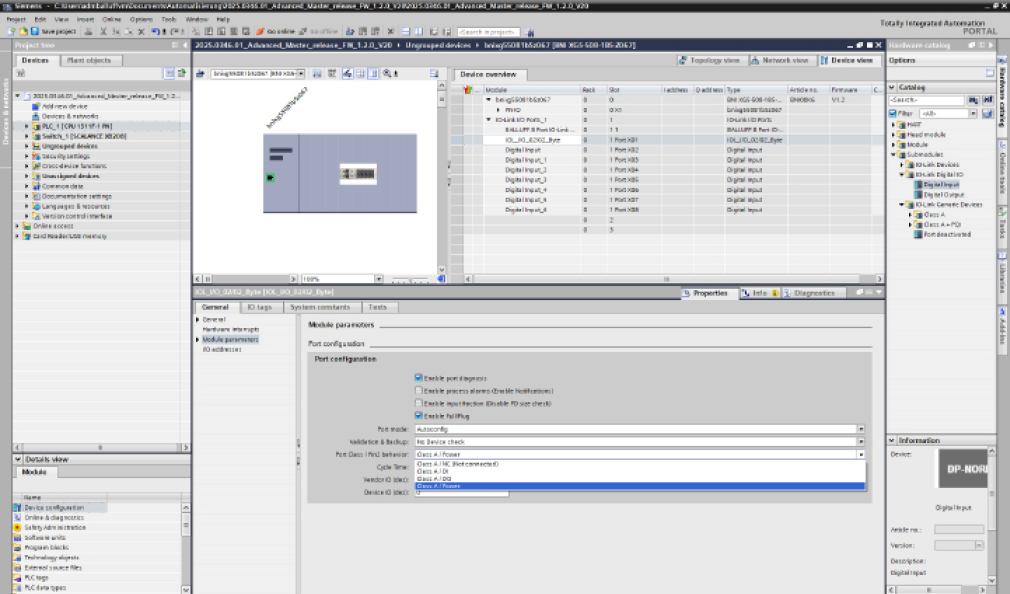The height and width of the screenshot is (594, 1010).
Task: Click Go online in the toolbar
Action: (275, 32)
